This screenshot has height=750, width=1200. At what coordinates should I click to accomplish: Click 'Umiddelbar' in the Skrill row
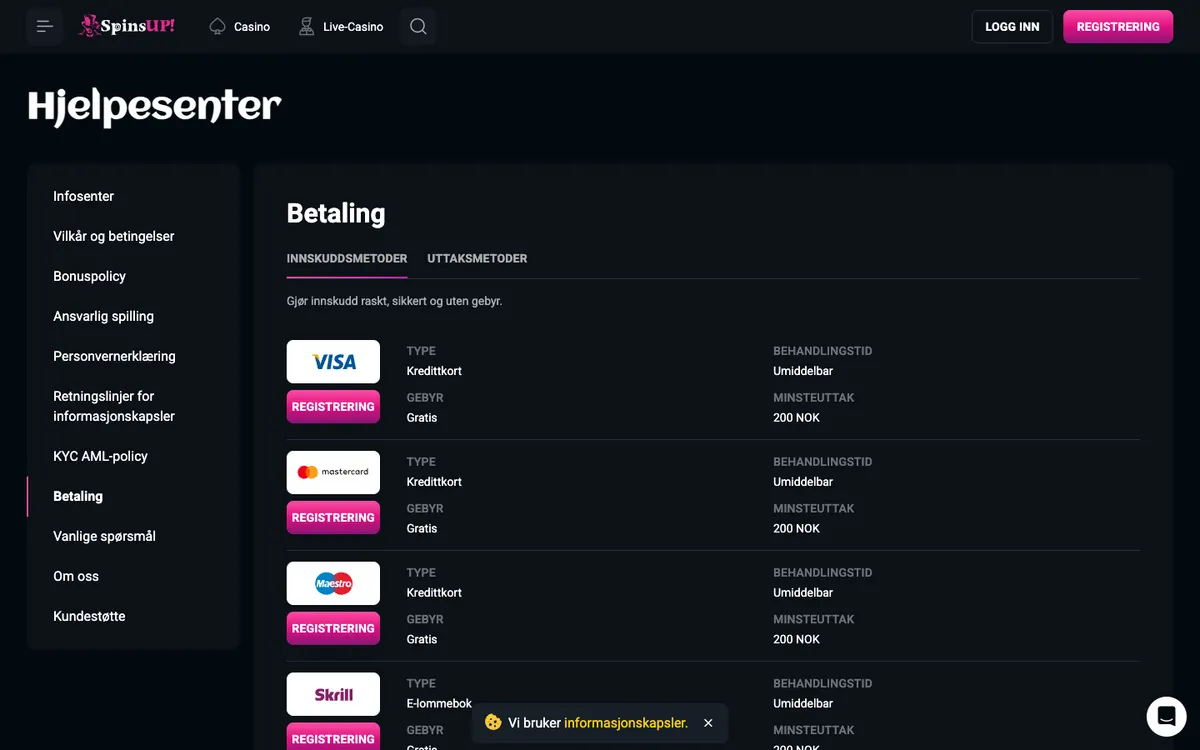coord(803,703)
